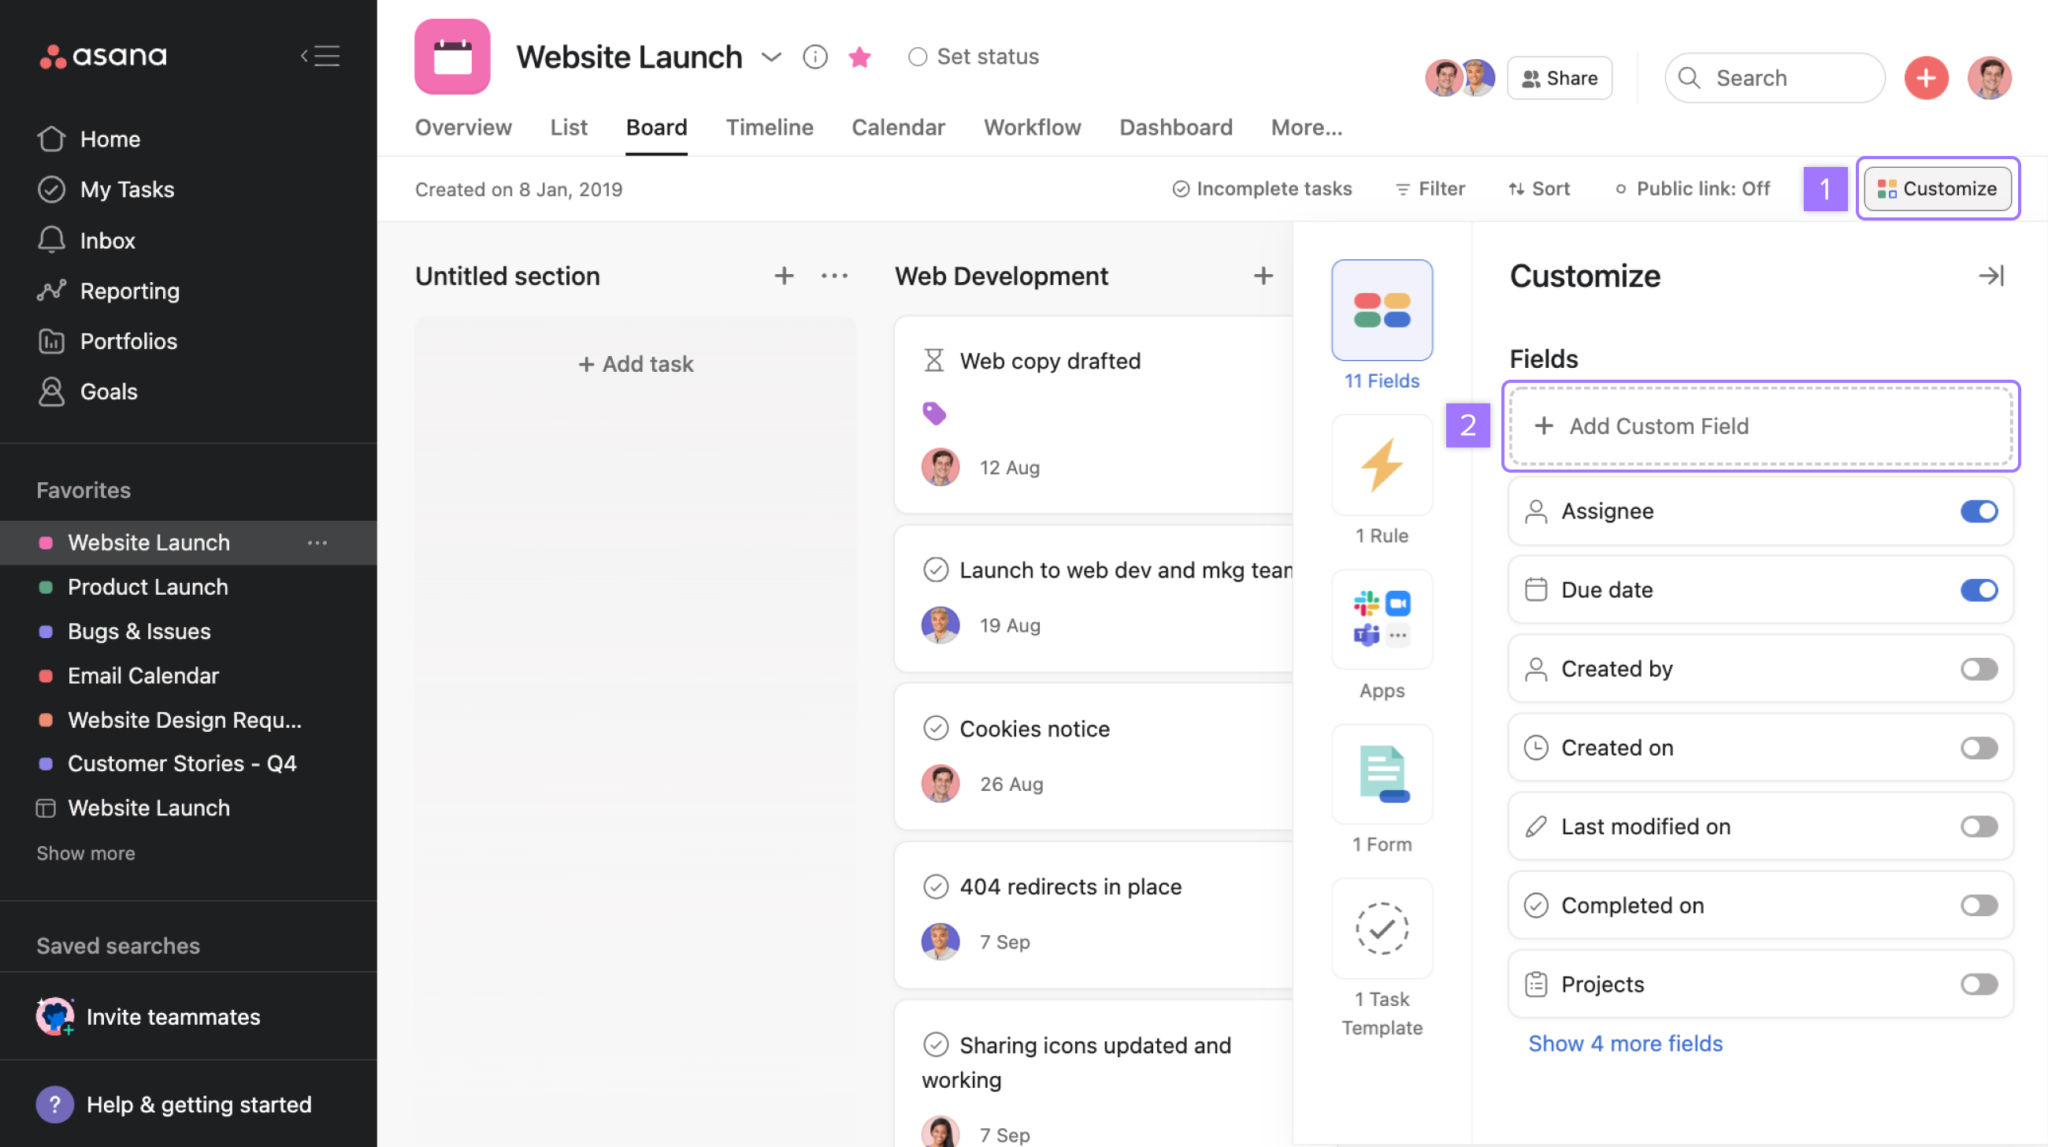Open the Sort options
This screenshot has height=1147, width=2048.
pos(1538,188)
